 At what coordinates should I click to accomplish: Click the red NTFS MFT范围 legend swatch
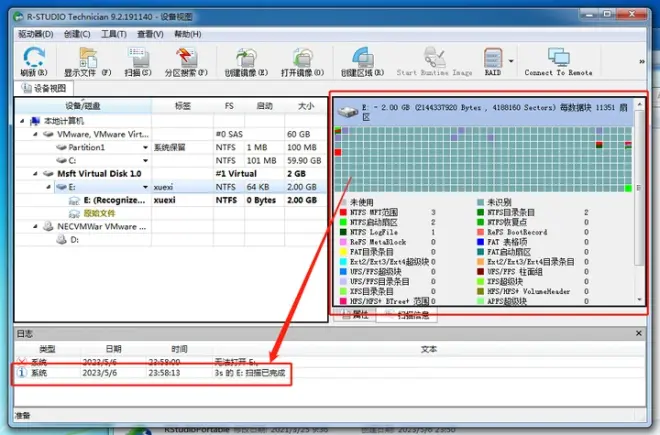(343, 212)
